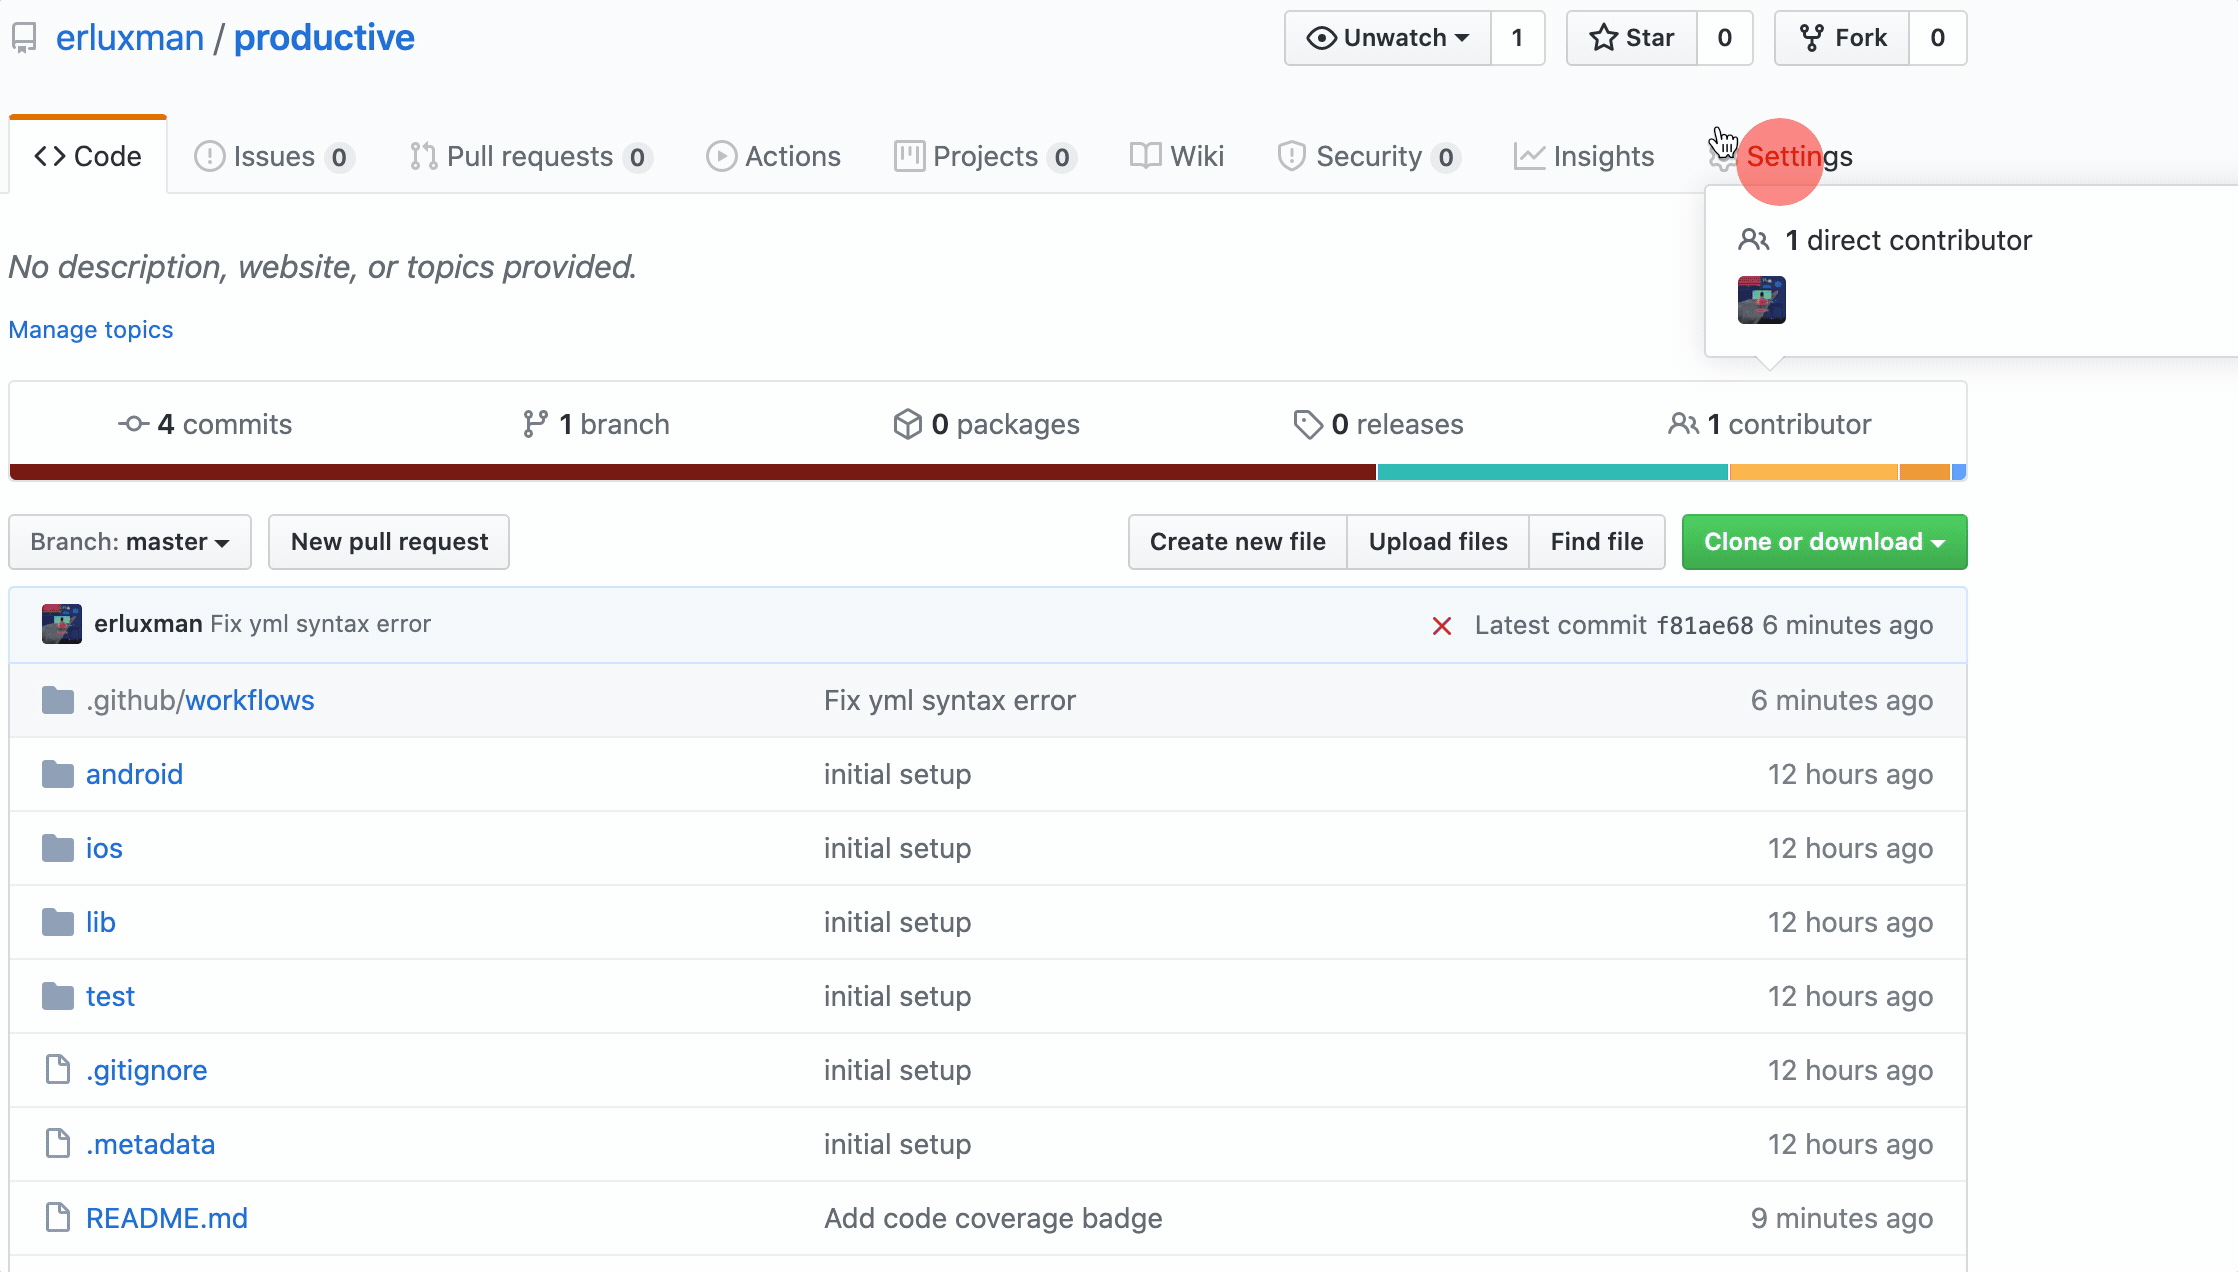Click the repository icon beside erluxman
The height and width of the screenshot is (1272, 2238).
pos(24,38)
